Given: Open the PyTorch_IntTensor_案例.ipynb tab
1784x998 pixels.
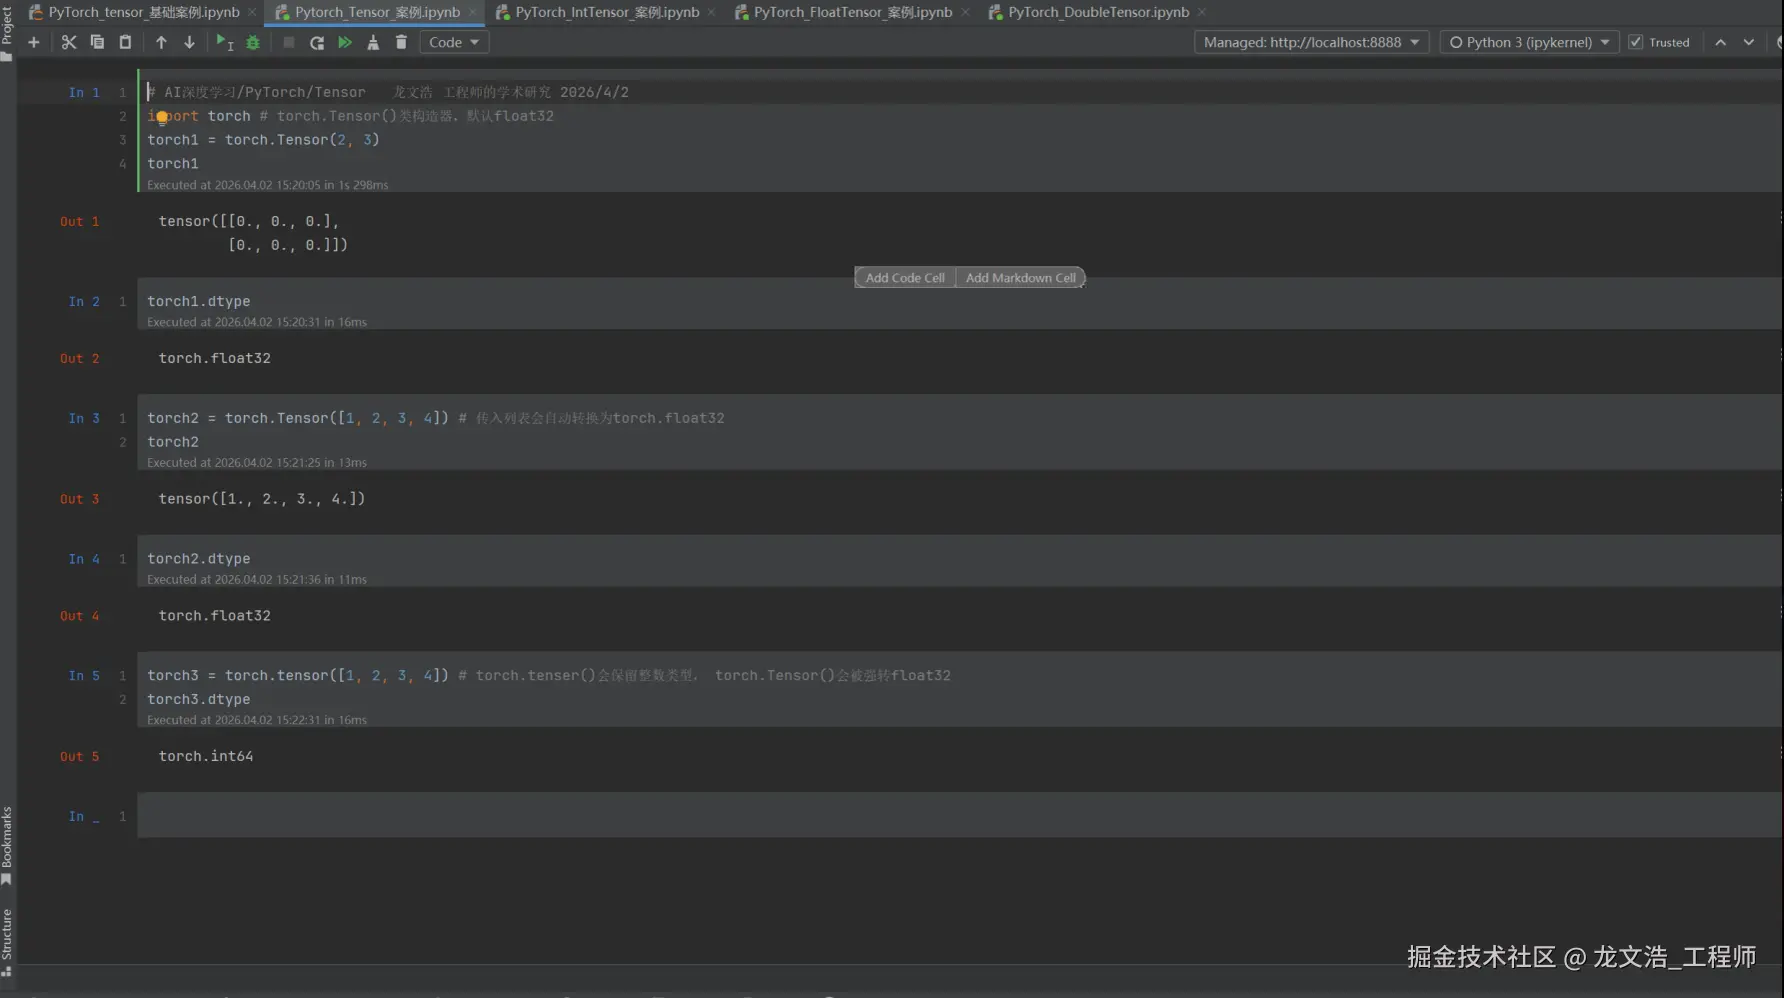Looking at the screenshot, I should [607, 12].
